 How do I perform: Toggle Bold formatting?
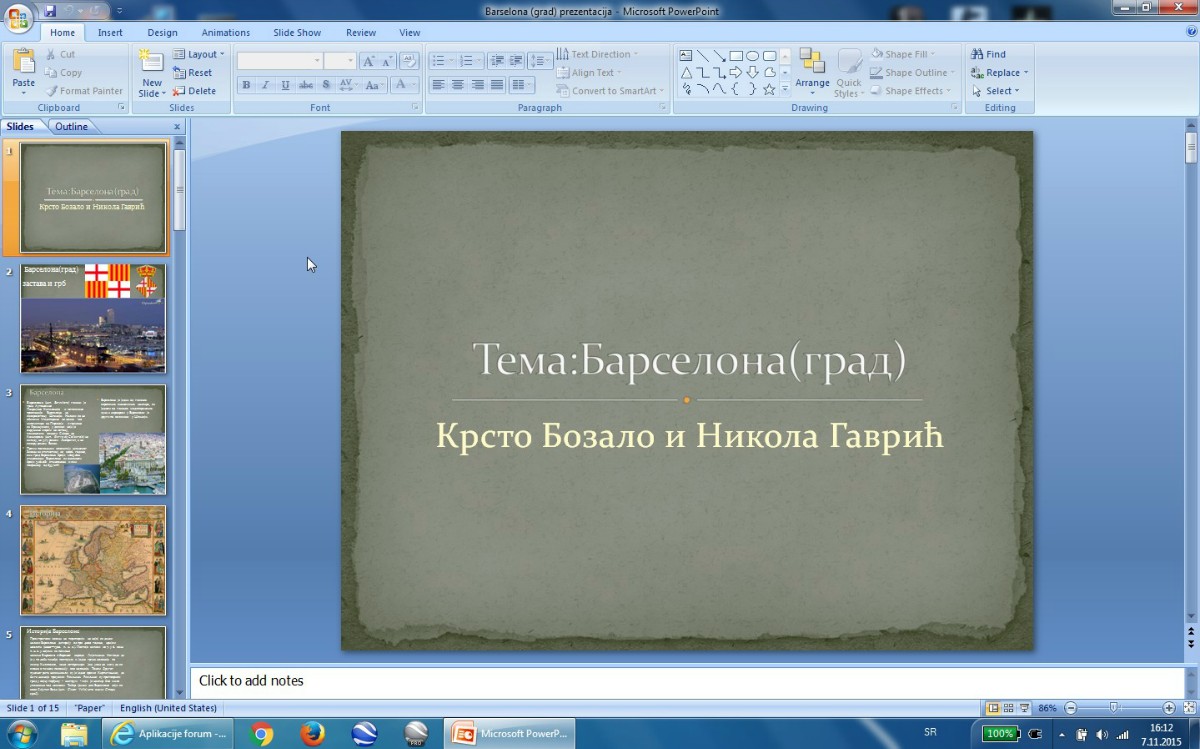pyautogui.click(x=246, y=85)
